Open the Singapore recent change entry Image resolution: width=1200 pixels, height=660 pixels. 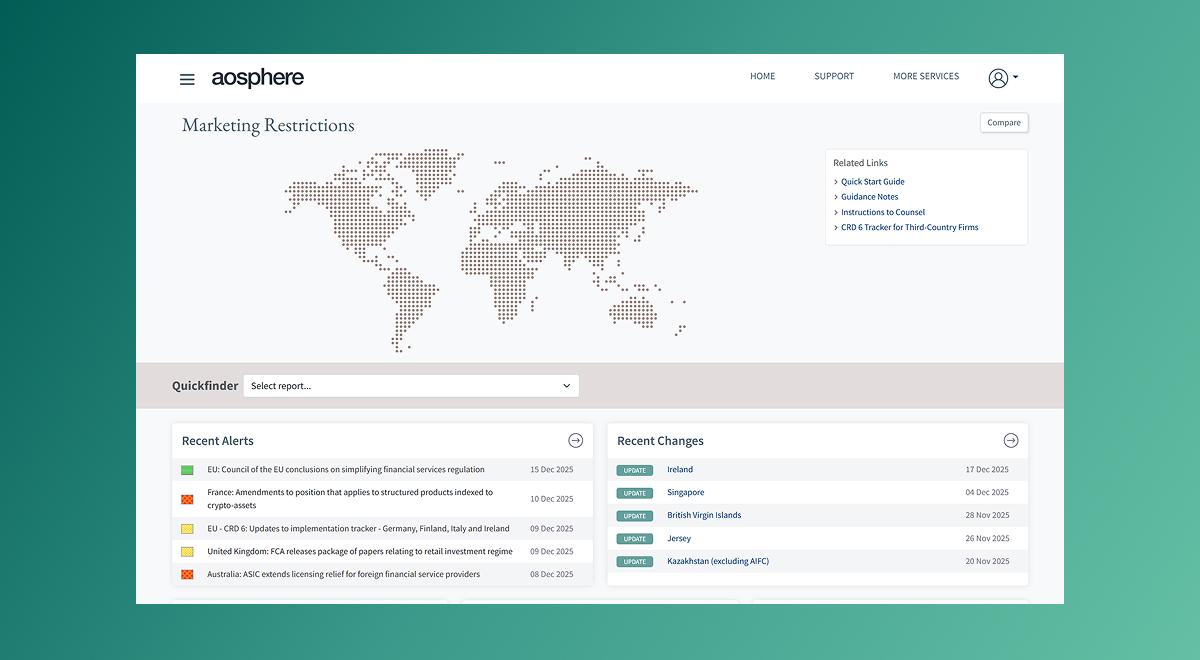[685, 493]
